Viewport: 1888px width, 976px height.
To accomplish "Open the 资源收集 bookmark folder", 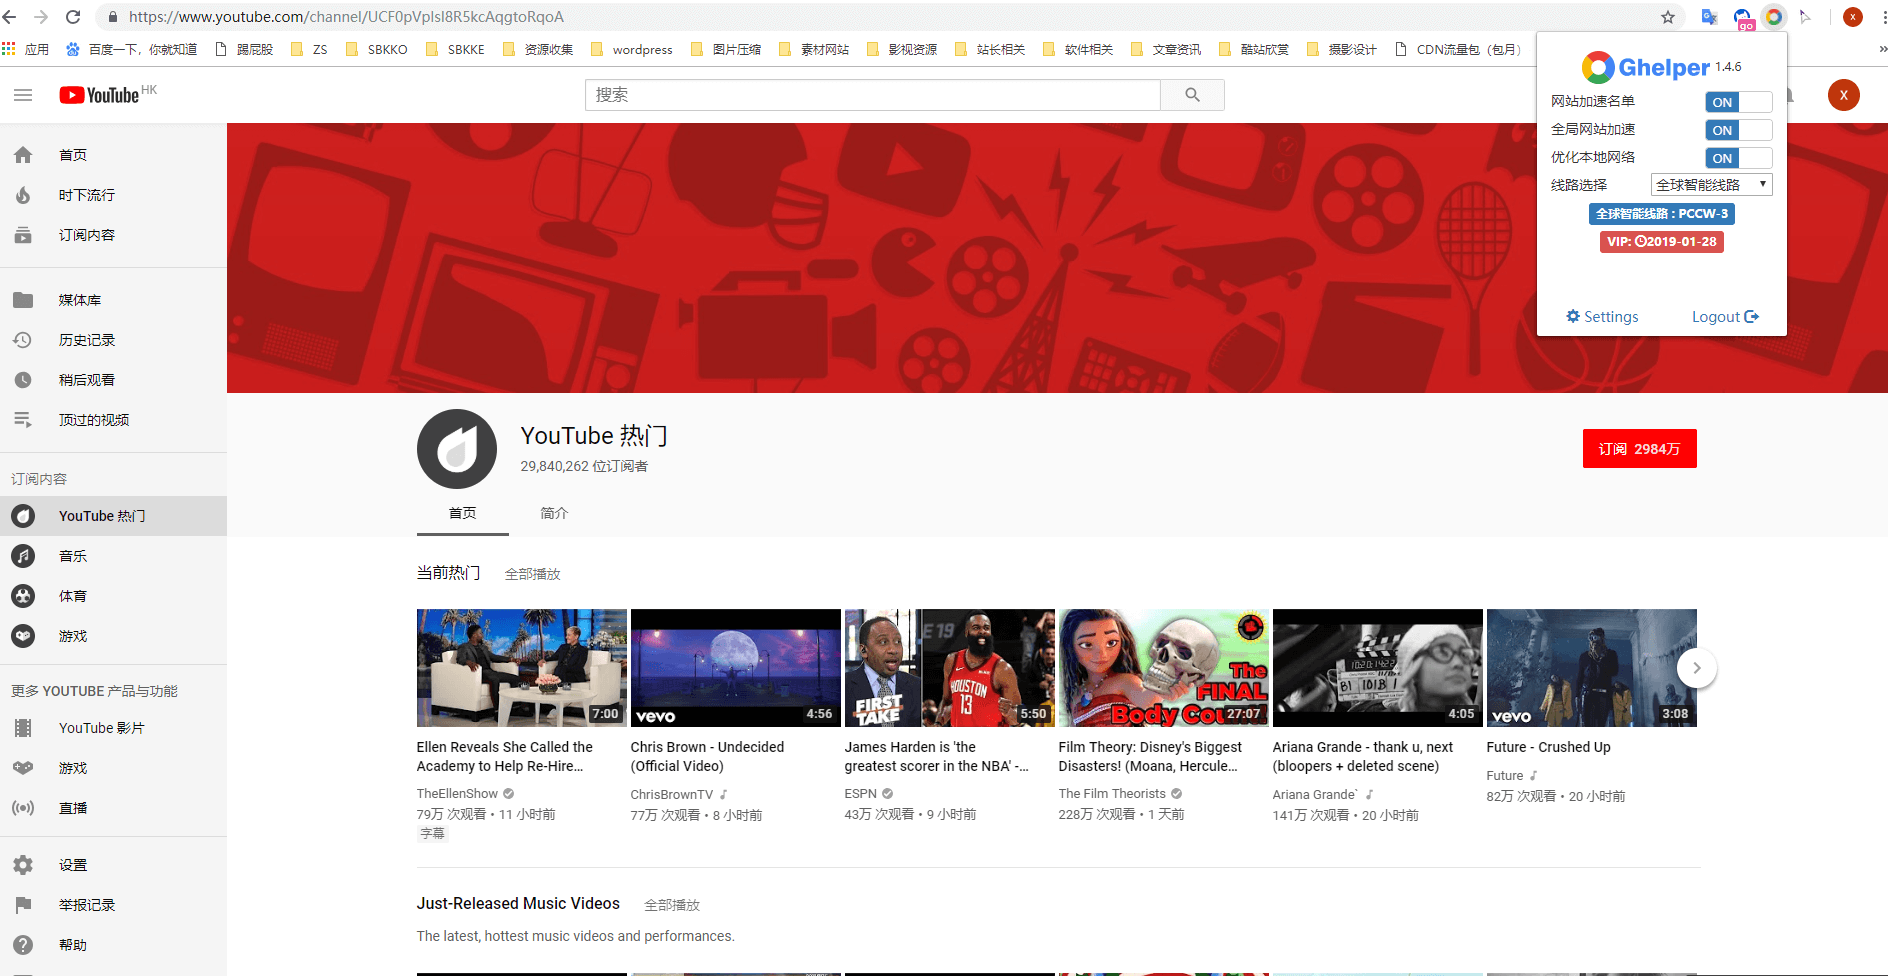I will point(539,49).
